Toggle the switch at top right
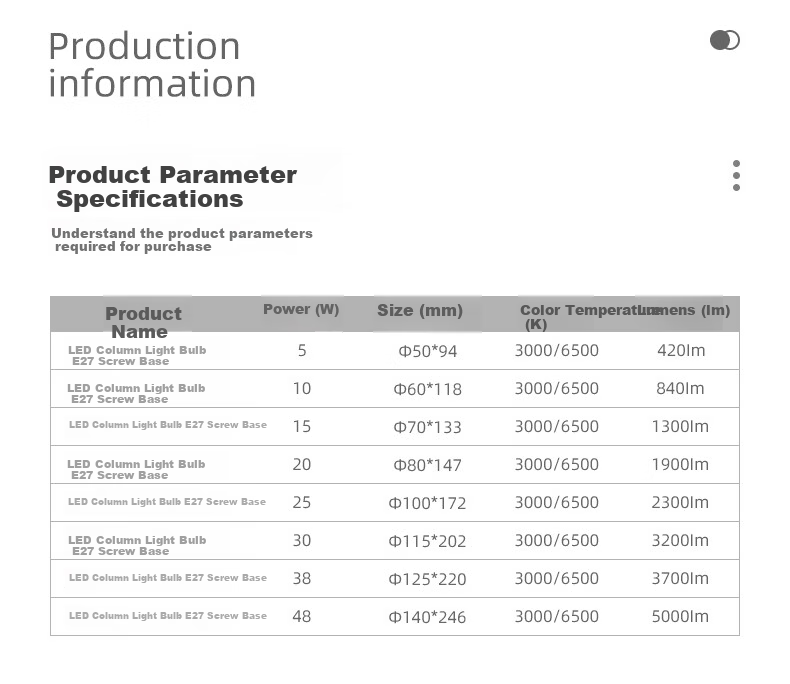The image size is (790, 684). coord(725,40)
